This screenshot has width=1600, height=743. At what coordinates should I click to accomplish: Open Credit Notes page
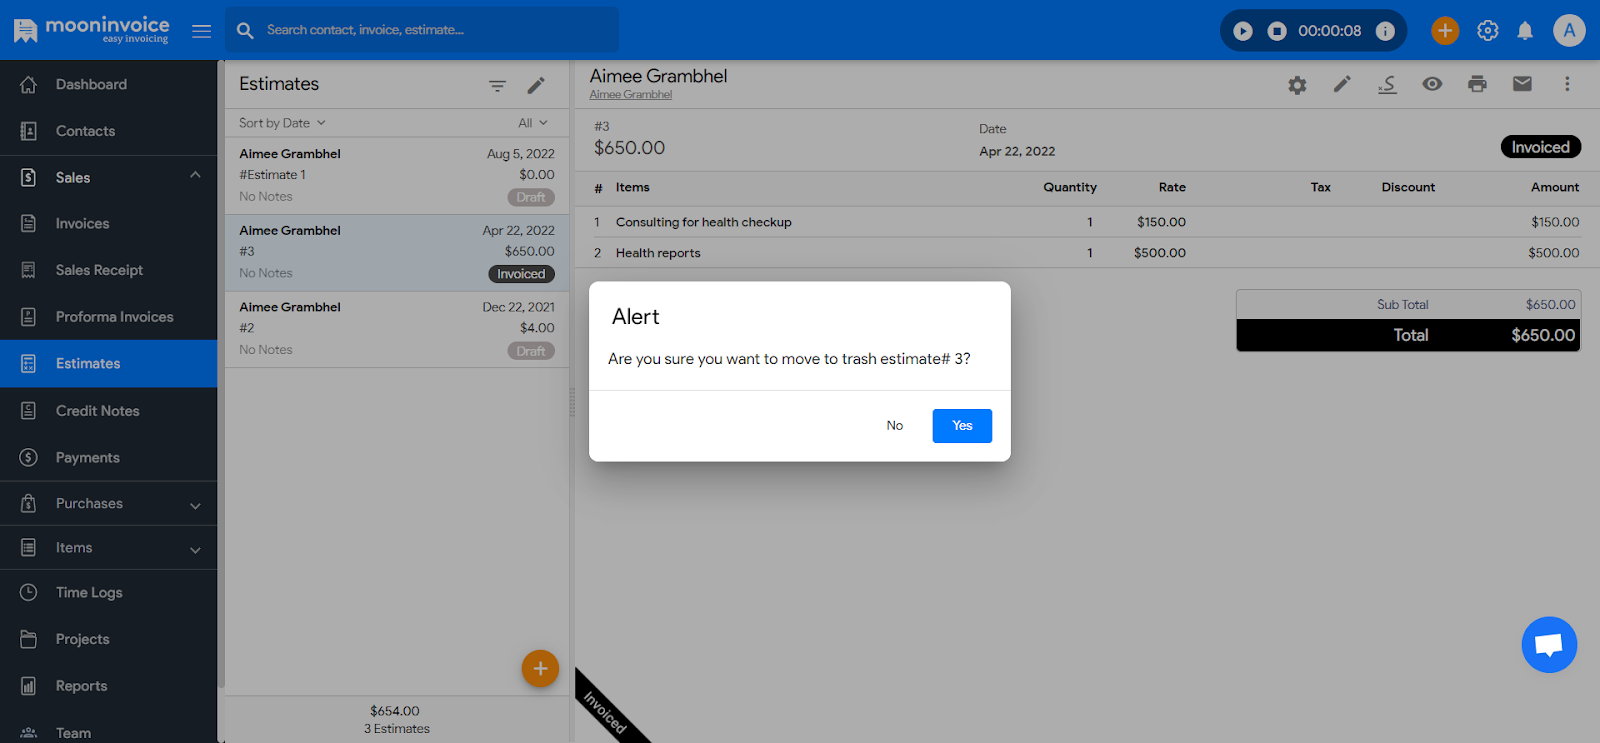point(108,411)
